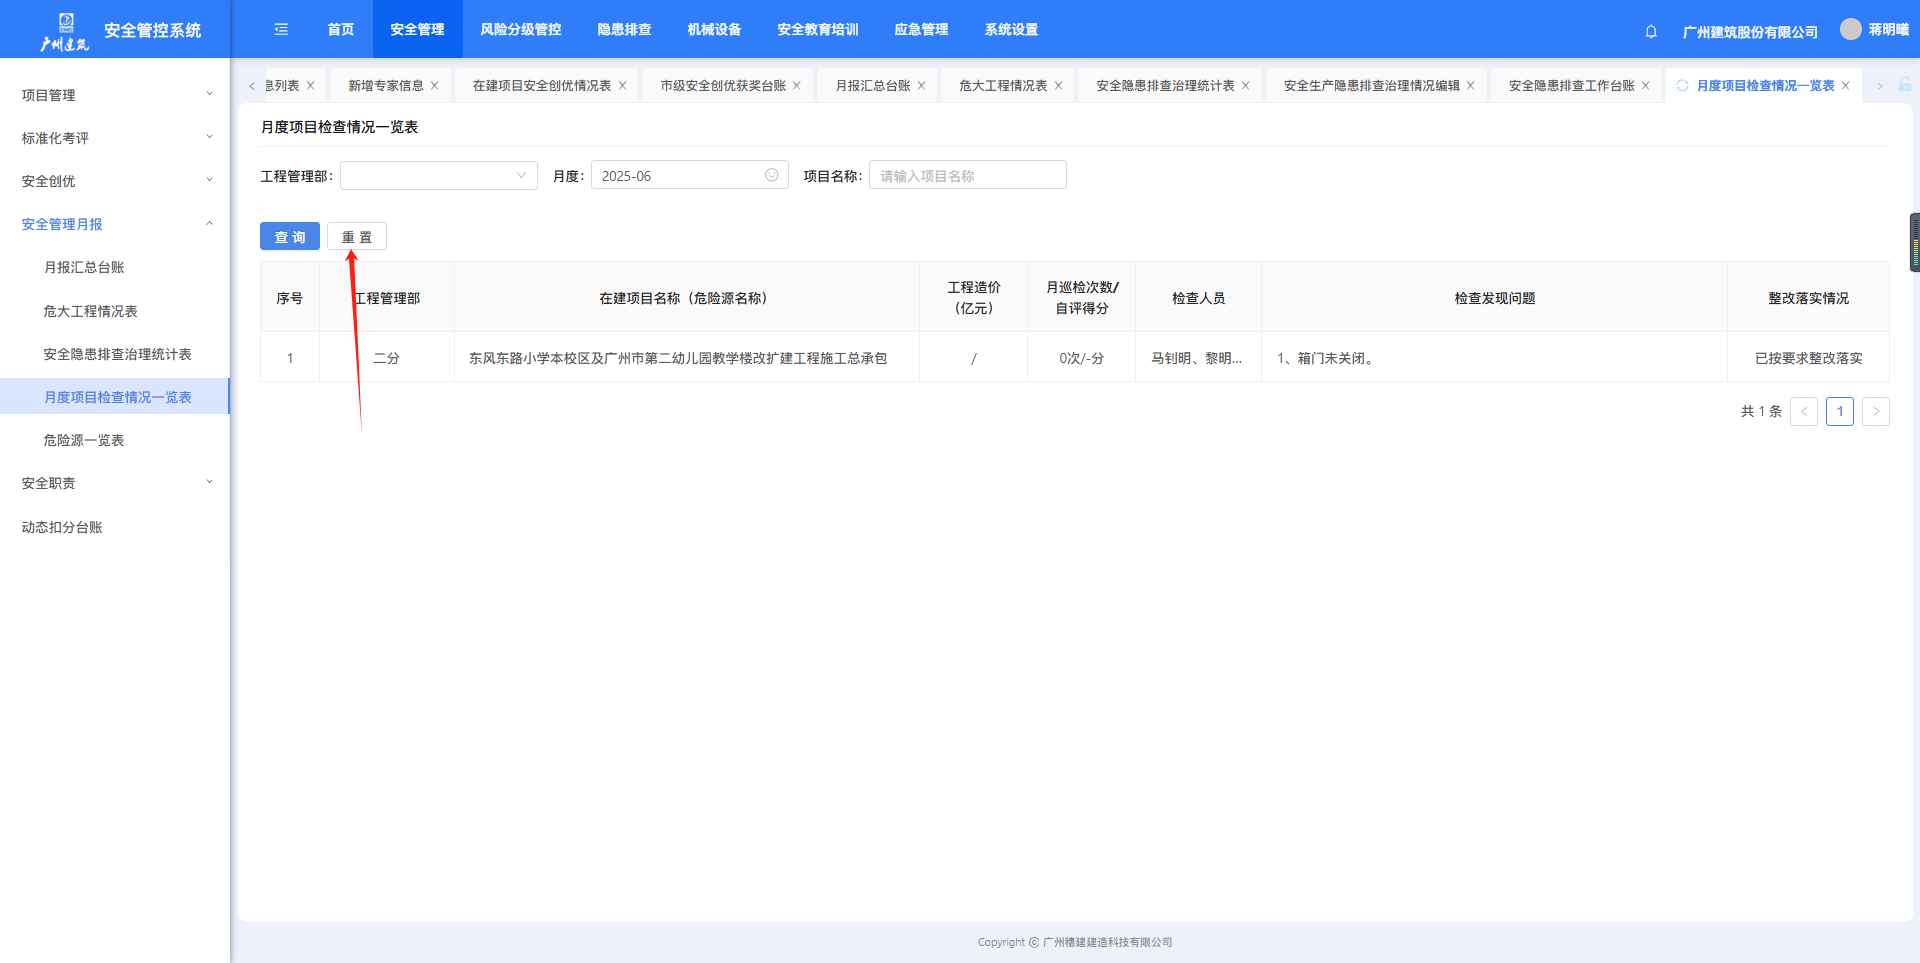Screen dimensions: 1920x963
Task: Click the month picker clear icon
Action: 771,175
